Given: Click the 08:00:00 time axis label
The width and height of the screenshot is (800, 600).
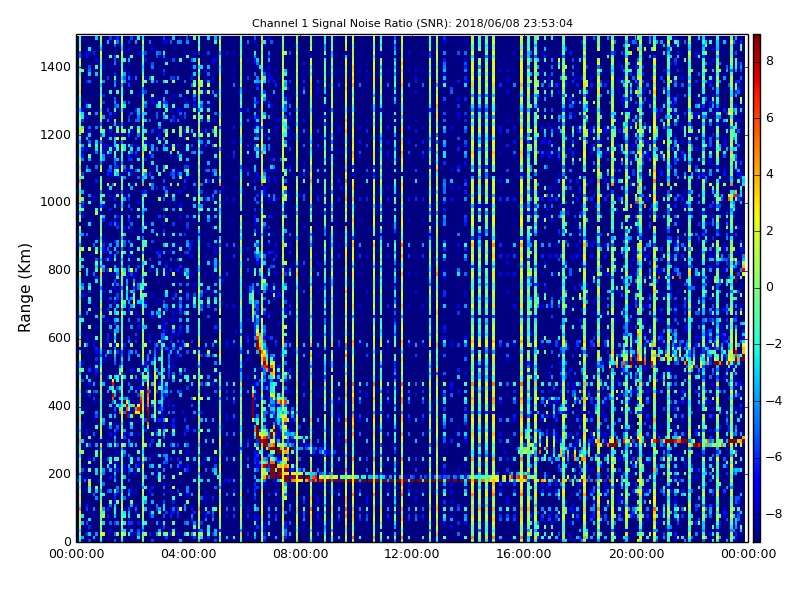Looking at the screenshot, I should pyautogui.click(x=301, y=554).
